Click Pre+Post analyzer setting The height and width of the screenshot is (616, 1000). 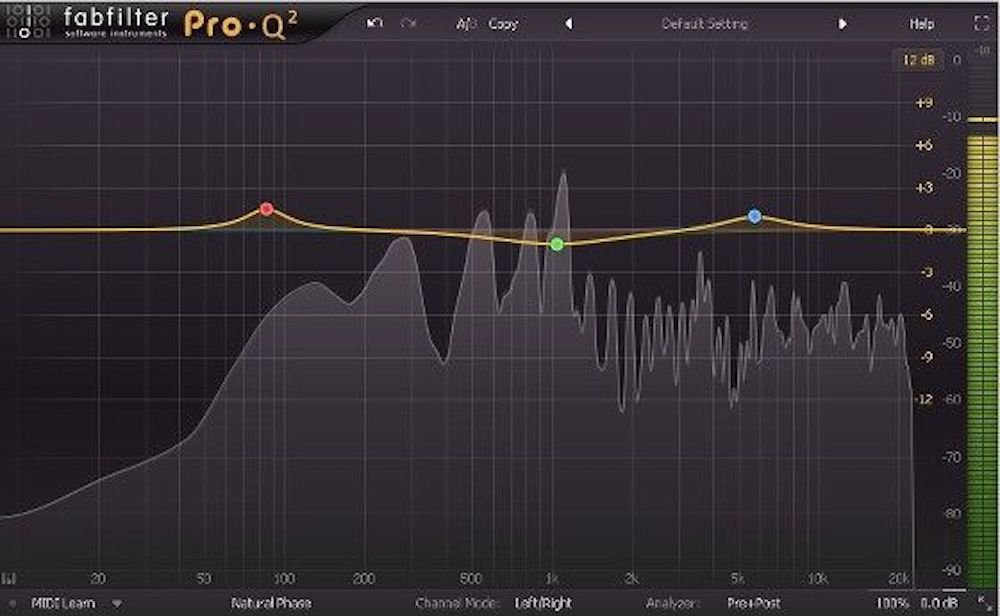[x=755, y=604]
